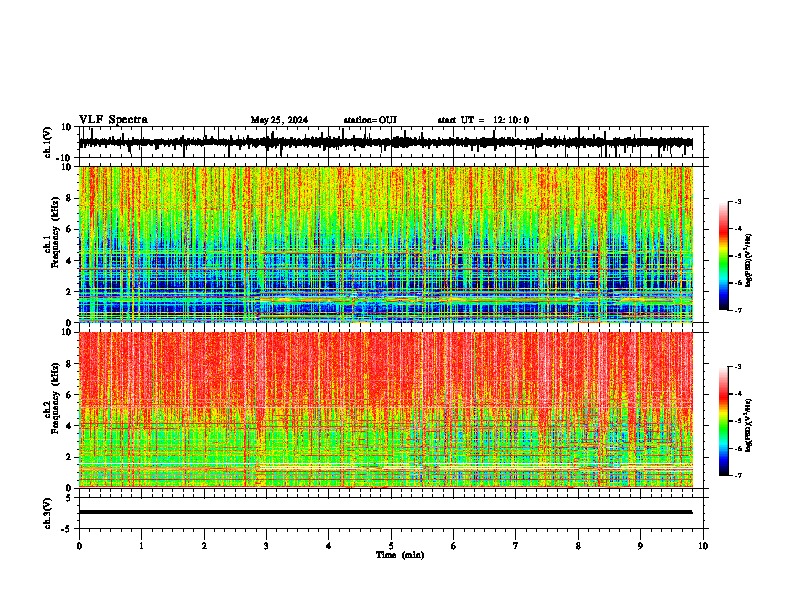Click the "-3" tick on ch.1 colorbar

(x=737, y=202)
